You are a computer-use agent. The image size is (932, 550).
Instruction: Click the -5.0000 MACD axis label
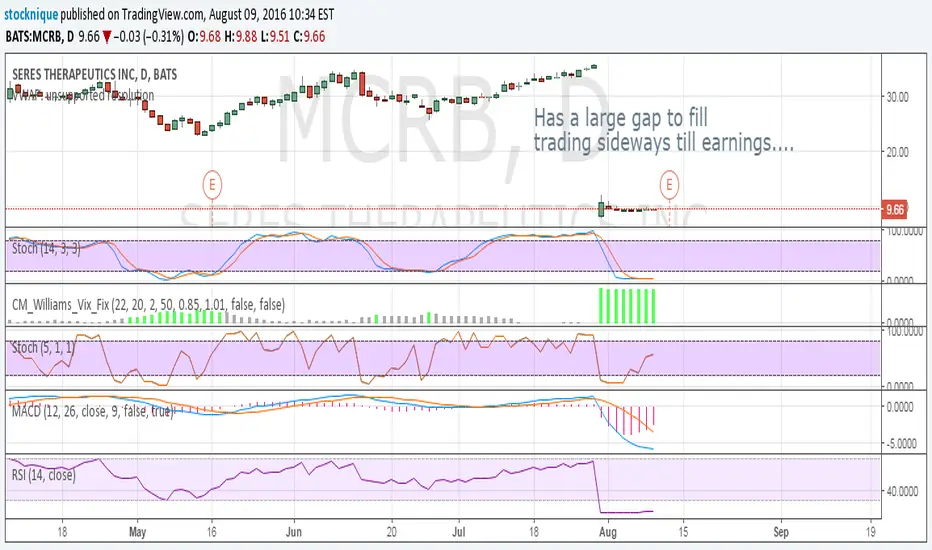tap(900, 444)
